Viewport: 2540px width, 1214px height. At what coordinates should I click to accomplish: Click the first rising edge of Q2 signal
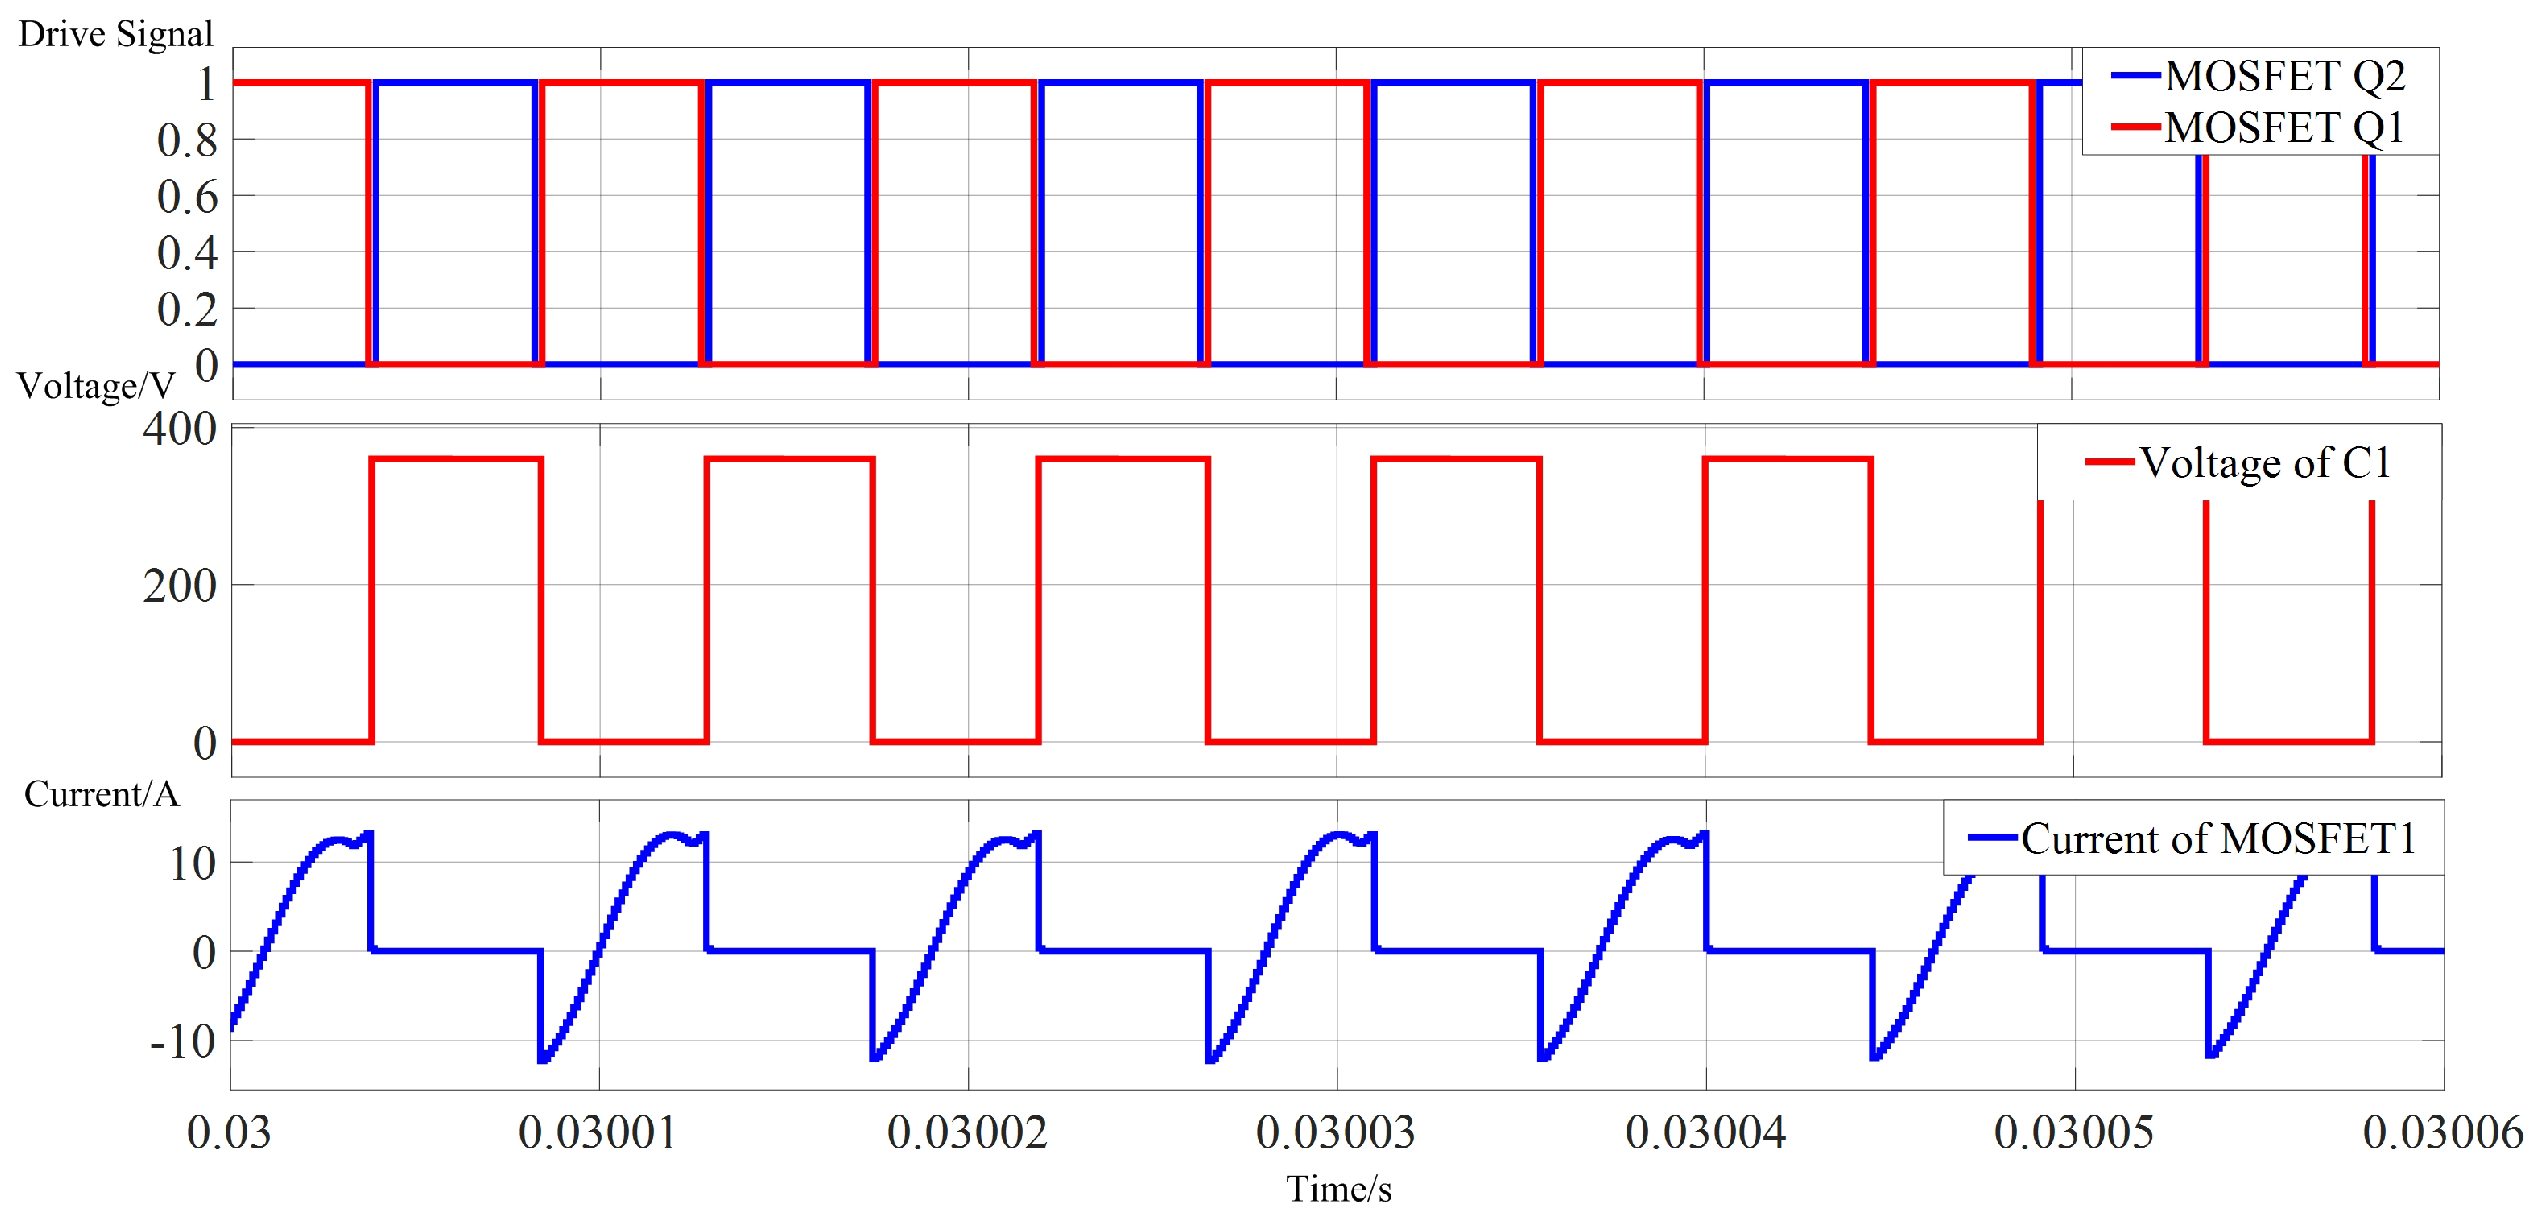(378, 220)
